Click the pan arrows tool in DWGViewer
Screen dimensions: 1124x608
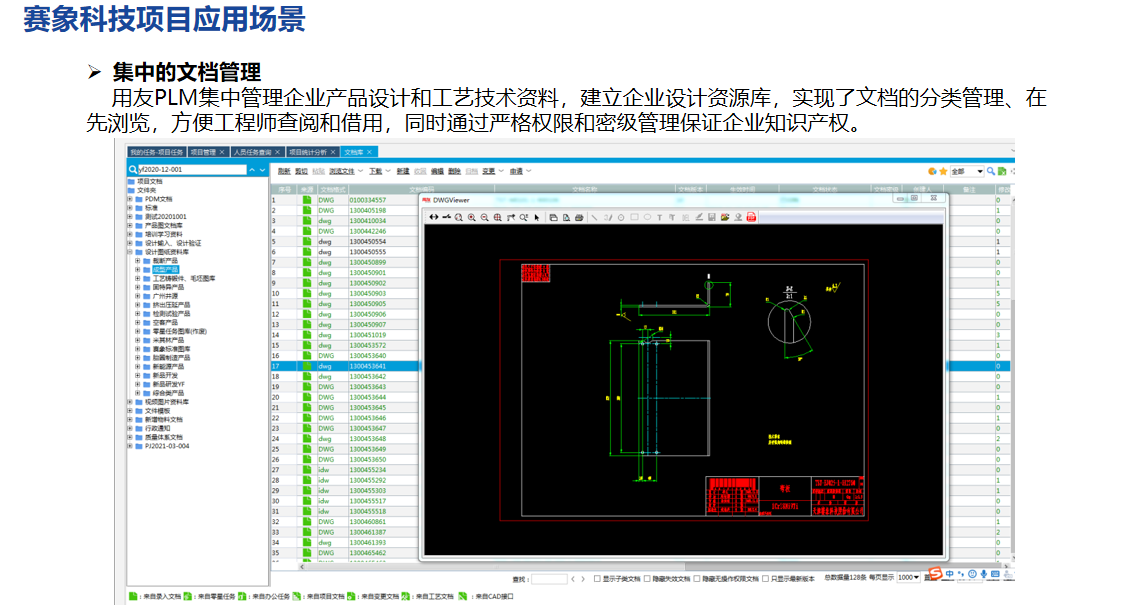coord(434,217)
